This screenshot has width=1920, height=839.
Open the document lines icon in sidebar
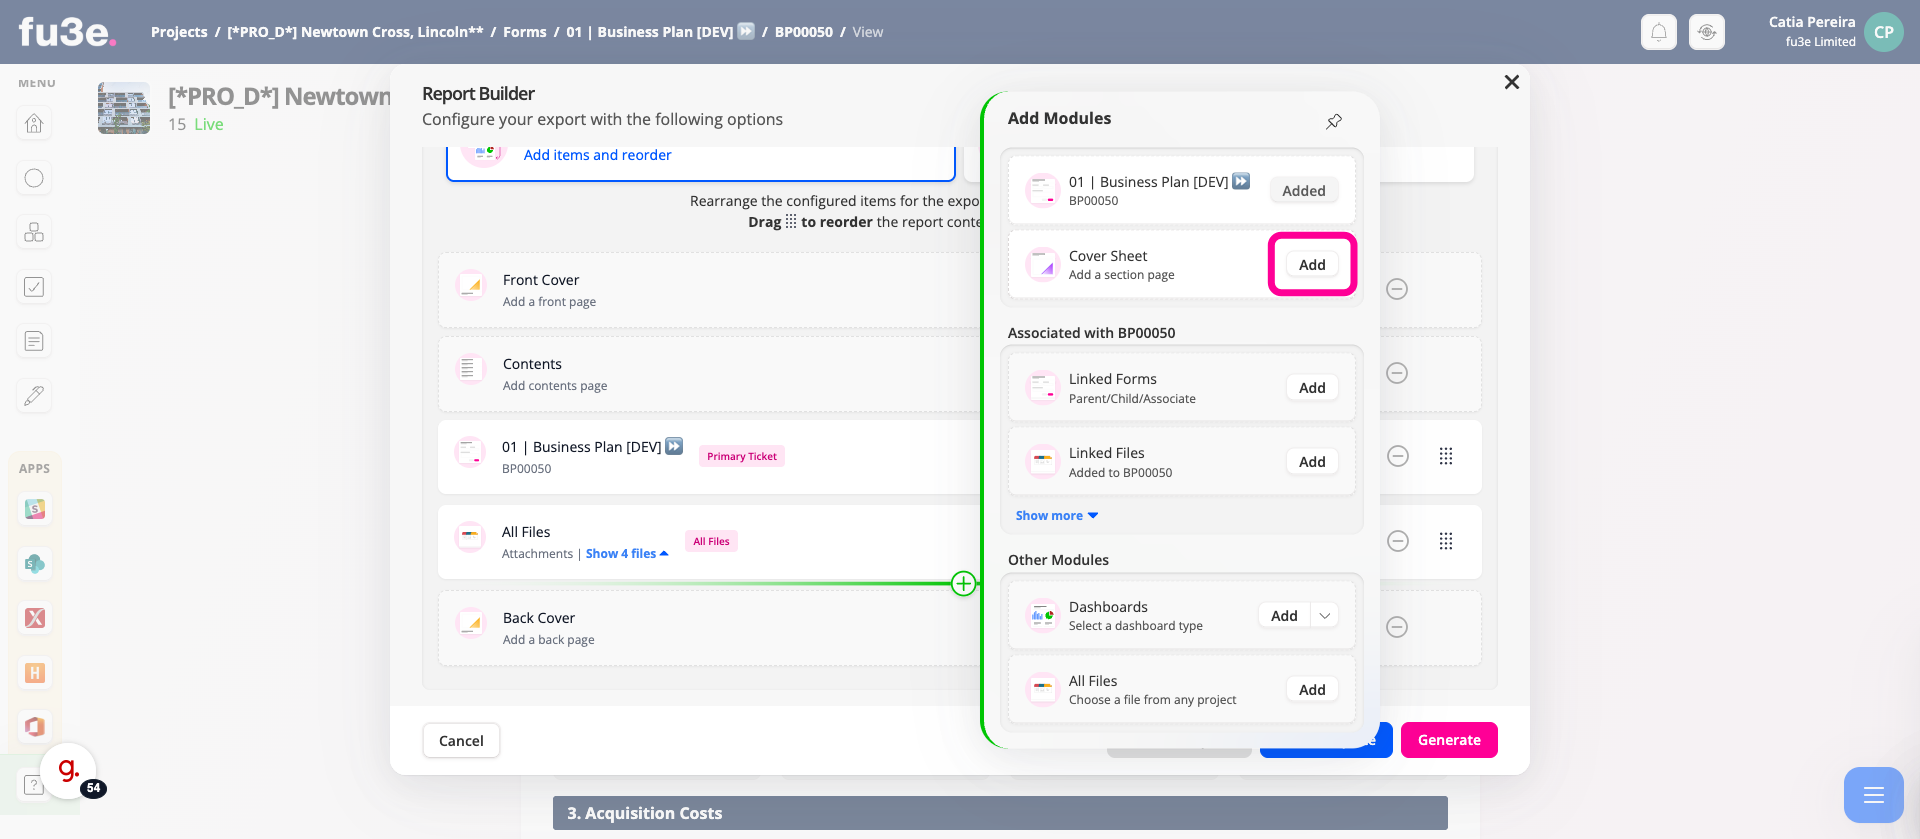[x=34, y=342]
